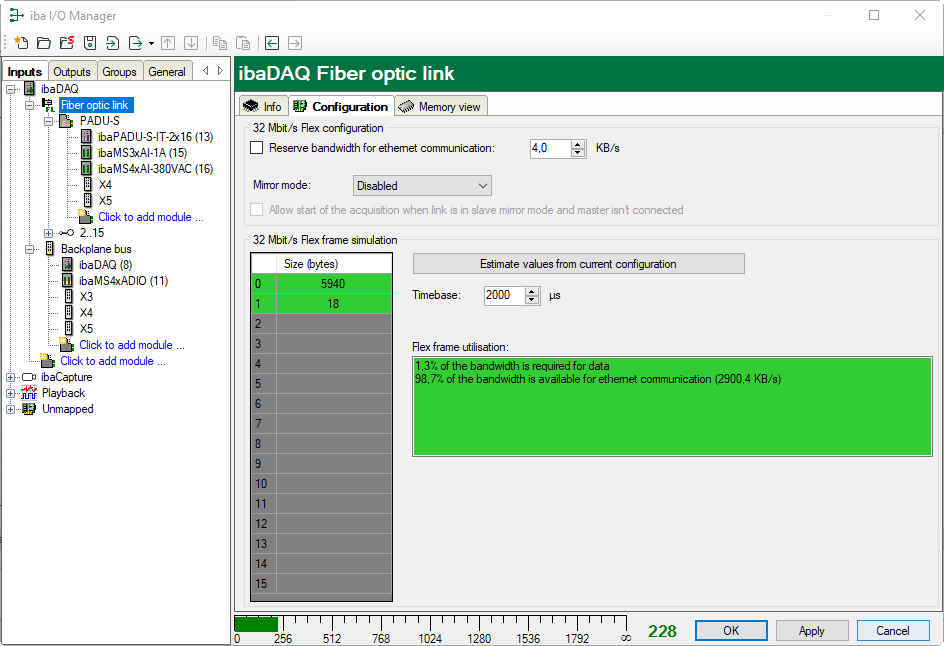The width and height of the screenshot is (944, 646).
Task: Expand the Playback node
Action: [10, 393]
